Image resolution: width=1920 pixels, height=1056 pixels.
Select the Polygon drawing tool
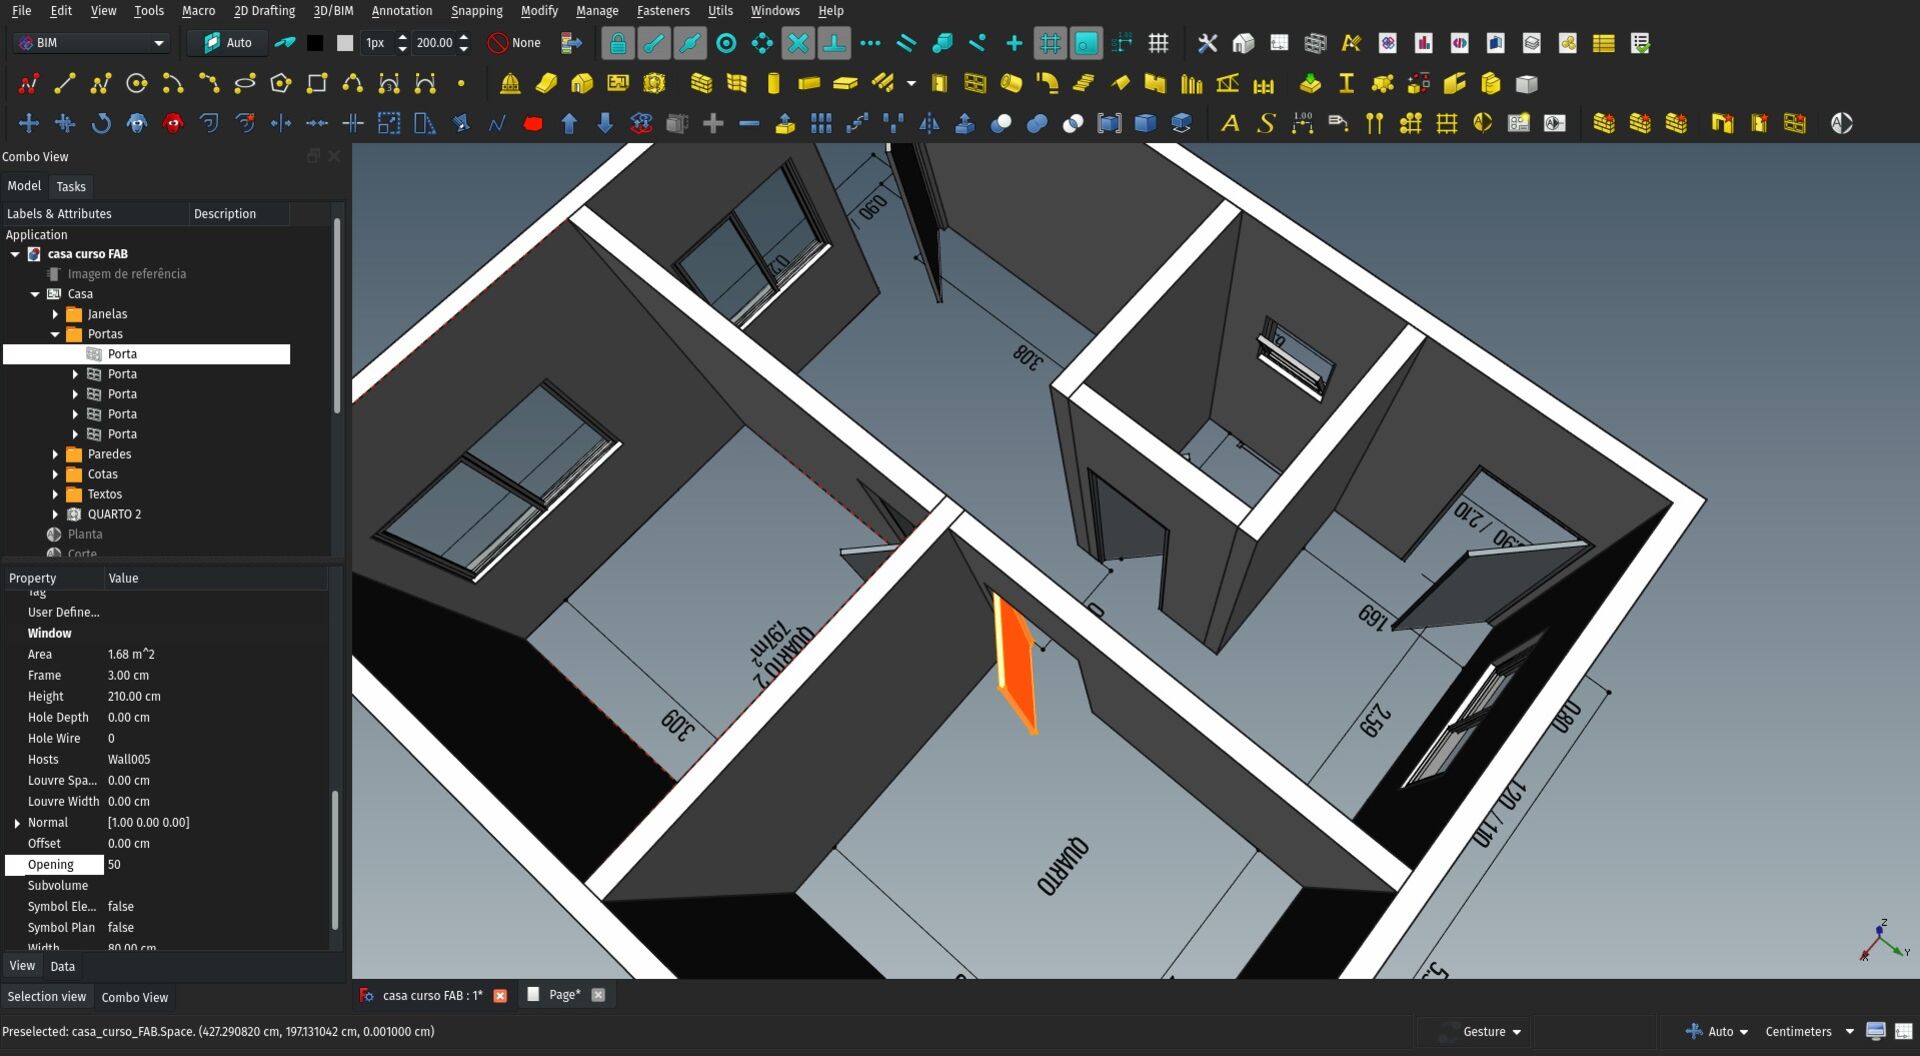click(281, 84)
